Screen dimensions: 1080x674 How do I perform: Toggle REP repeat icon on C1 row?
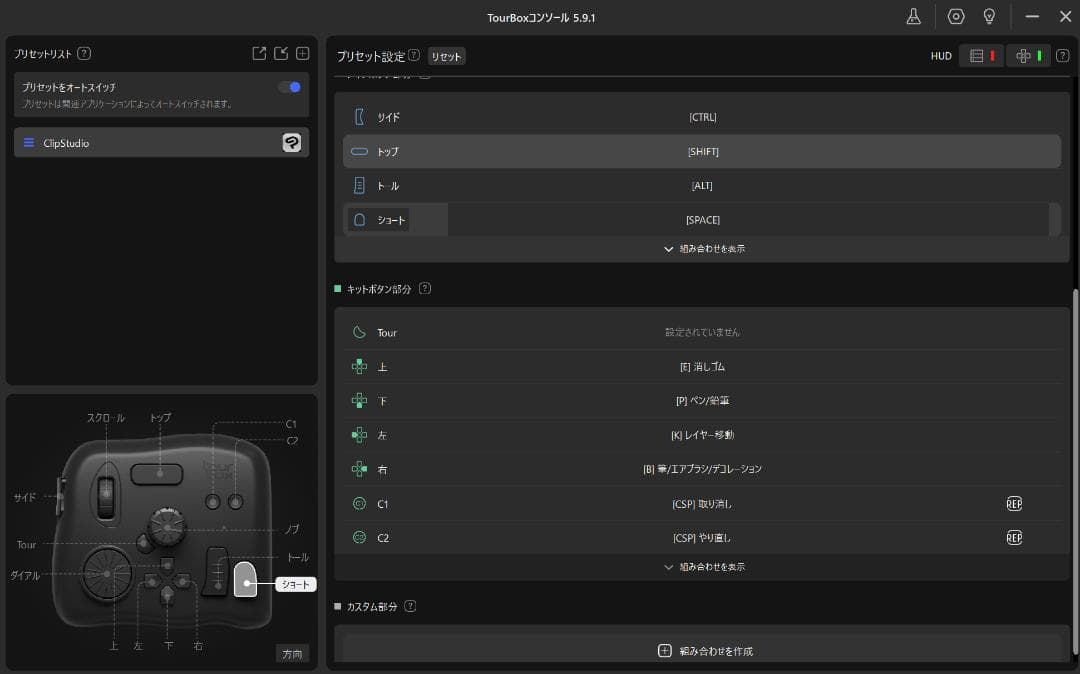(1014, 504)
